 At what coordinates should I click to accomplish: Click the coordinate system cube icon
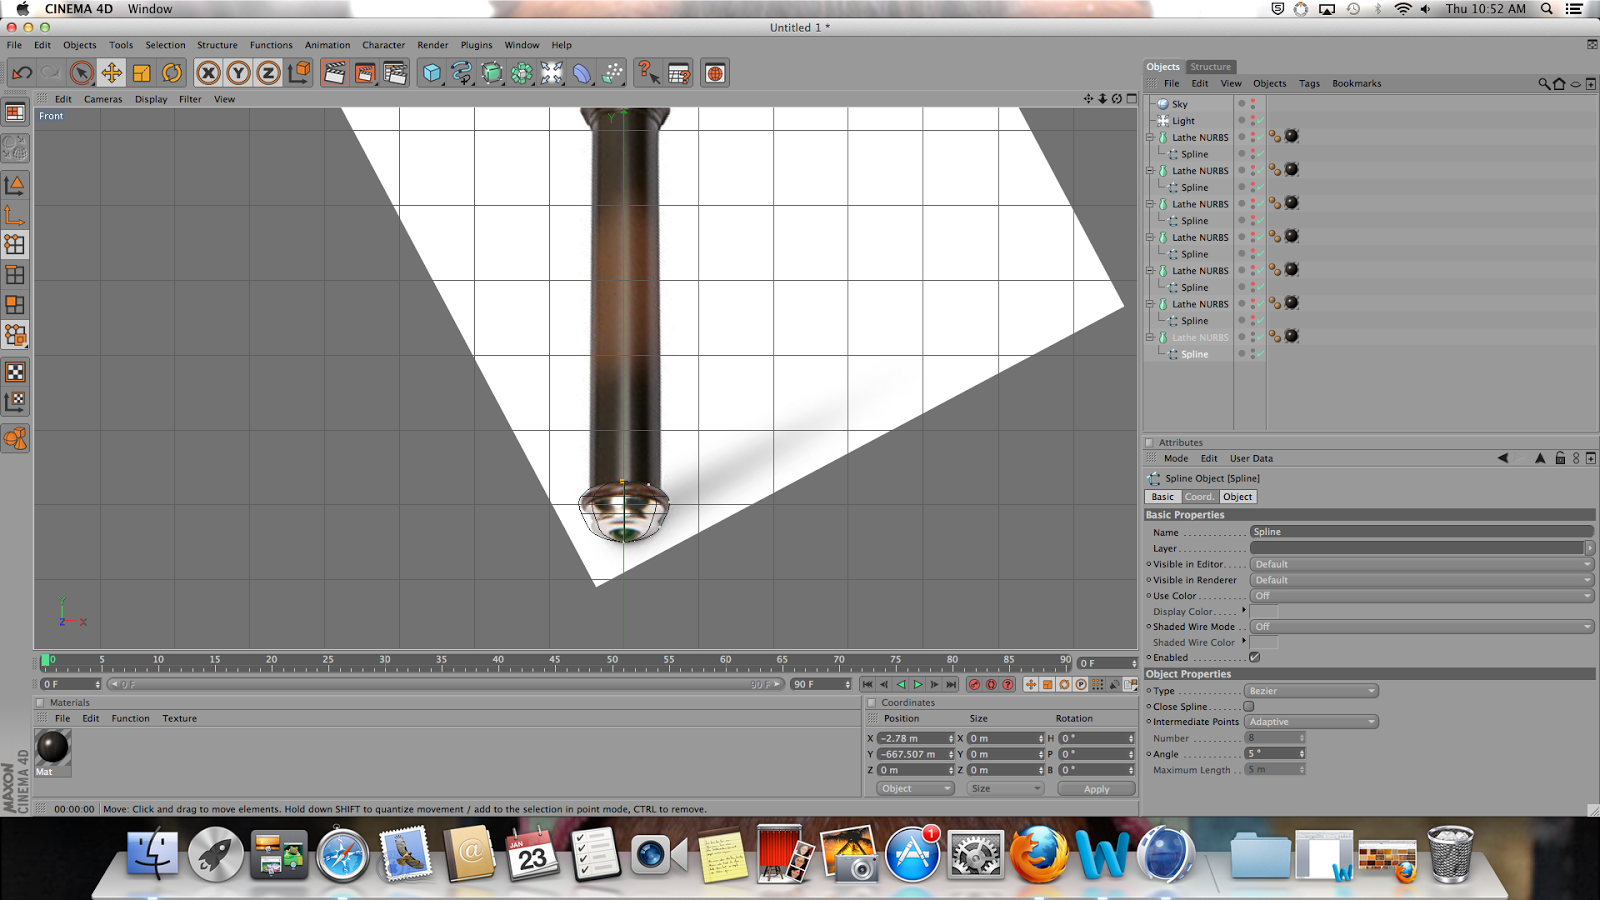pos(298,73)
